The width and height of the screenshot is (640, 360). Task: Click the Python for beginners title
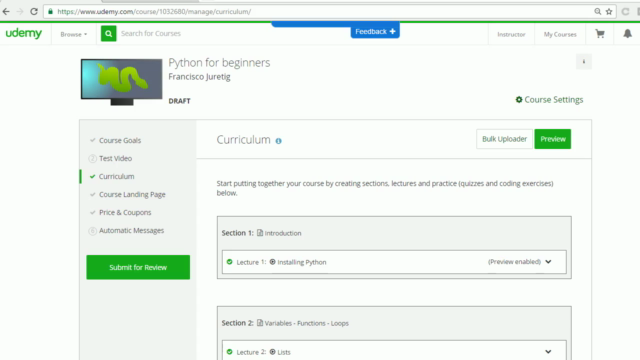pyautogui.click(x=219, y=62)
